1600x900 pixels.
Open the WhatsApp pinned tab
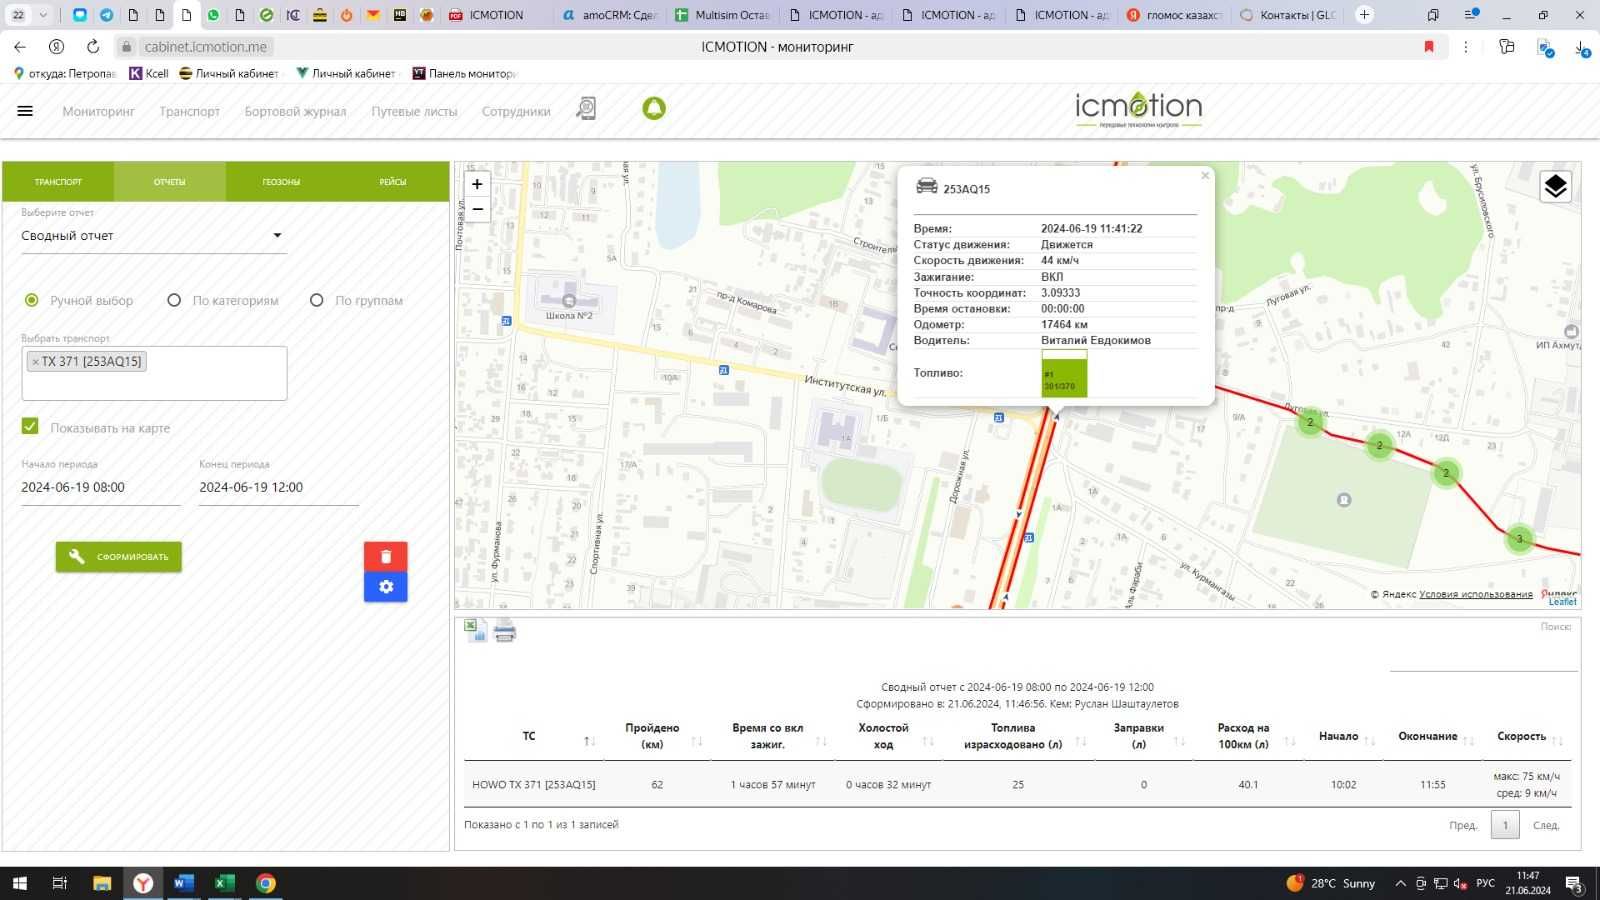pos(213,15)
